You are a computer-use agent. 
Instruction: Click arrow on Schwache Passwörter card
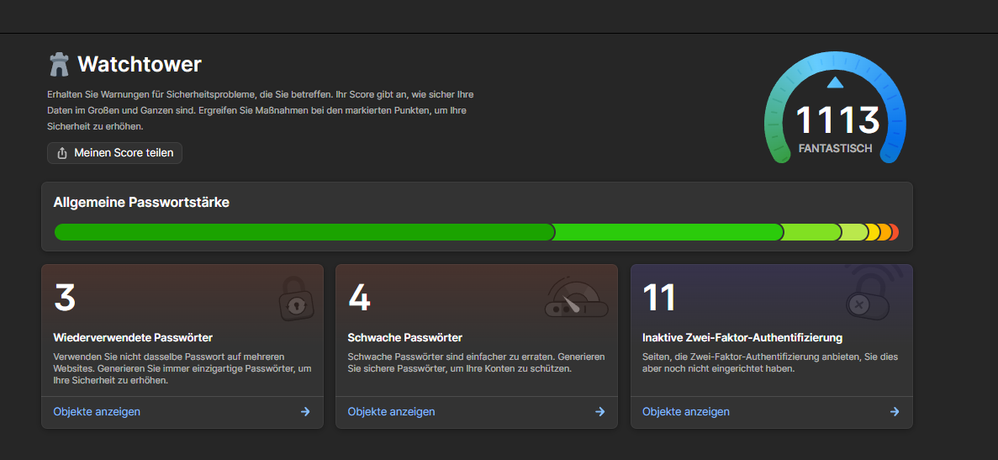(x=600, y=411)
